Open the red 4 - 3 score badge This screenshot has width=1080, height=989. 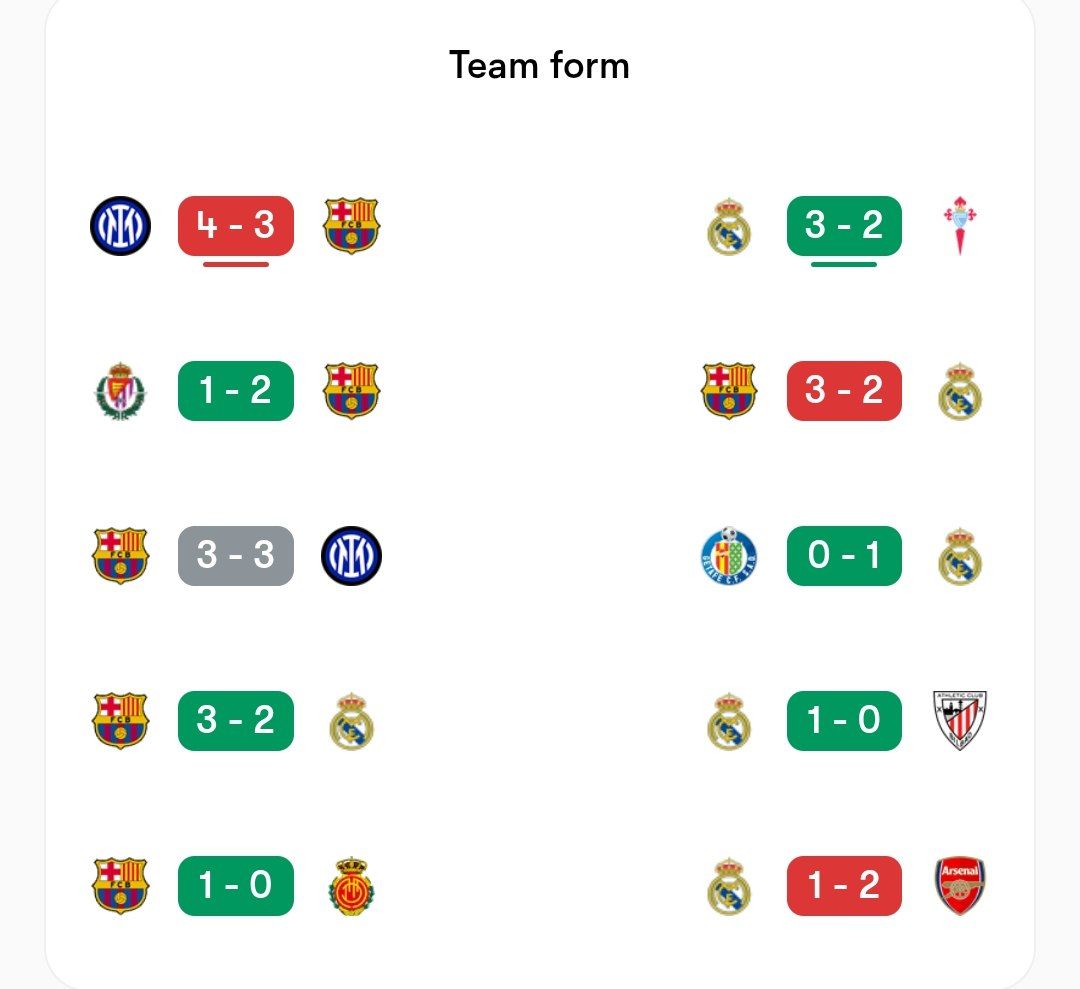click(236, 226)
